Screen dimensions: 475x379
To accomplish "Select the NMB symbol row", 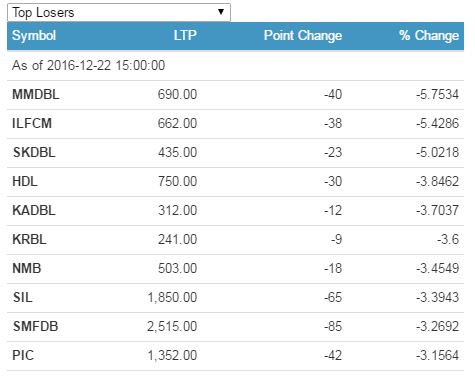I will pos(235,269).
